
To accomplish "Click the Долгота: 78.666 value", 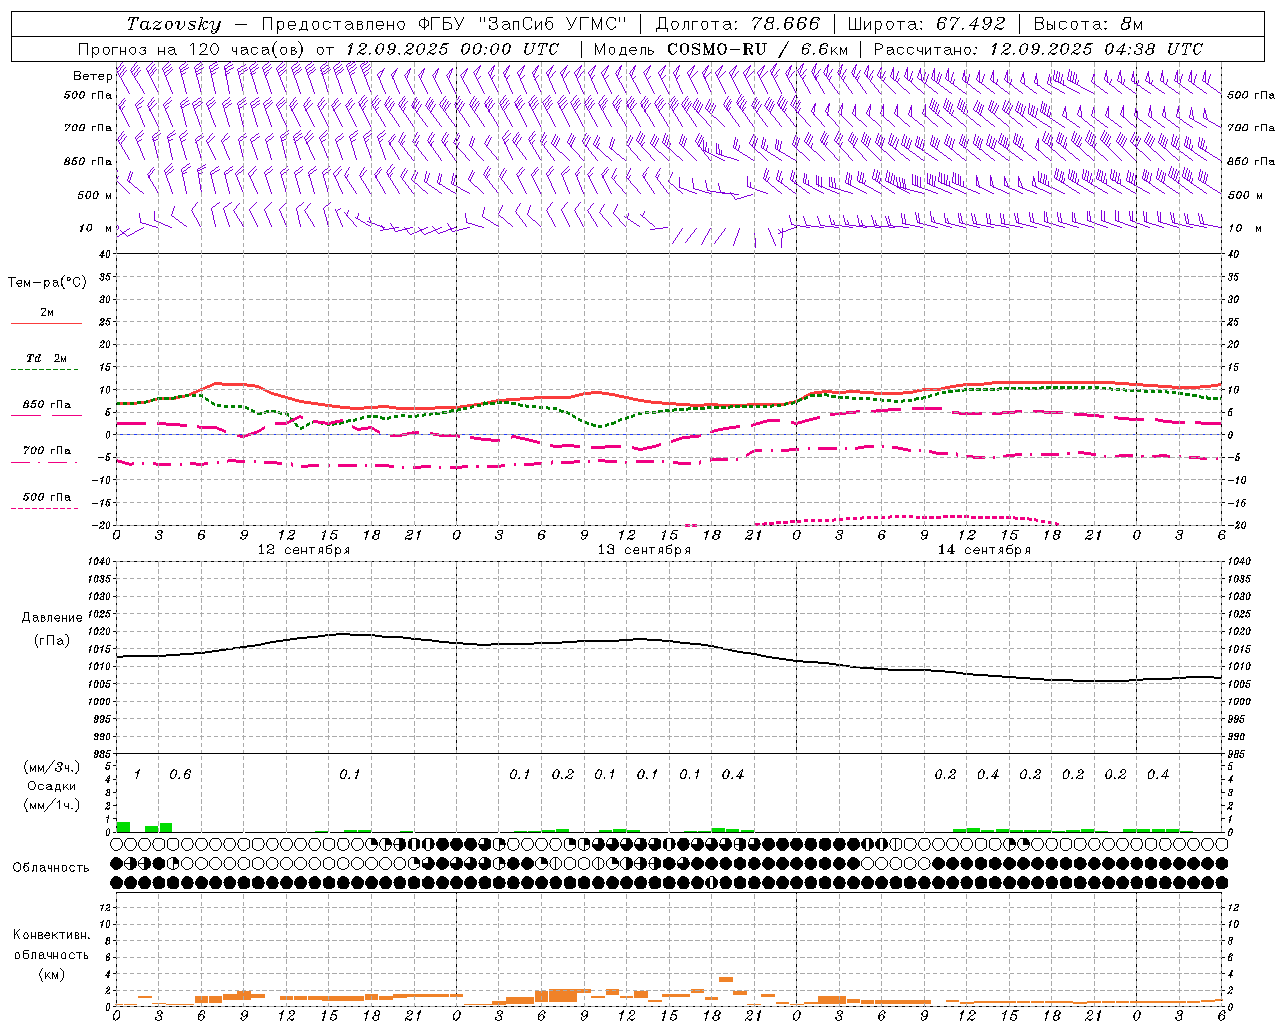I will (737, 24).
